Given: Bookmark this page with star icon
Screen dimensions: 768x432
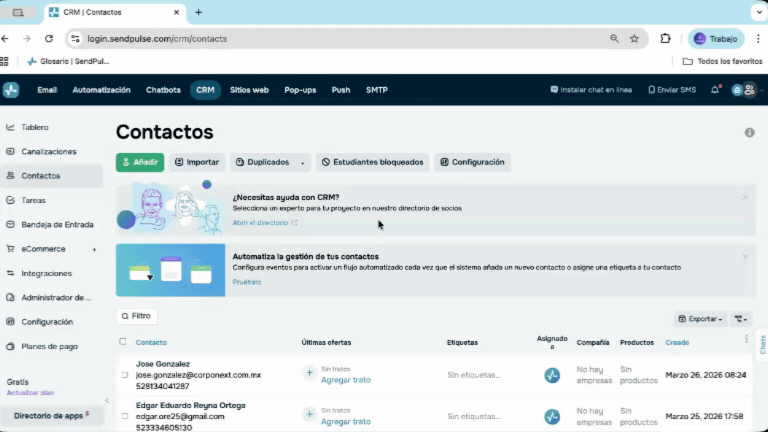Looking at the screenshot, I should (x=634, y=39).
